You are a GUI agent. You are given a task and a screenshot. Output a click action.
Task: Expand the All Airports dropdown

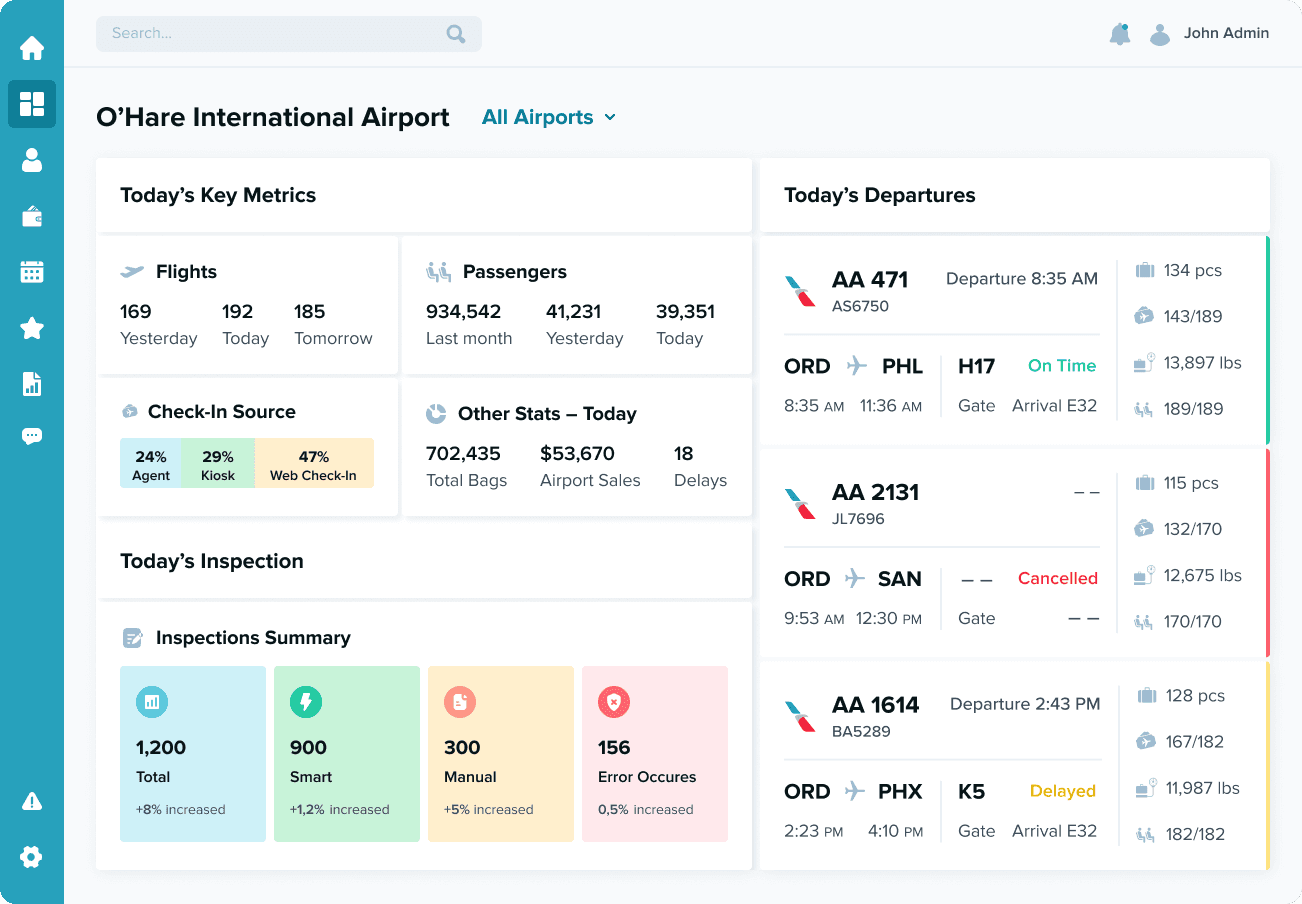pyautogui.click(x=548, y=117)
